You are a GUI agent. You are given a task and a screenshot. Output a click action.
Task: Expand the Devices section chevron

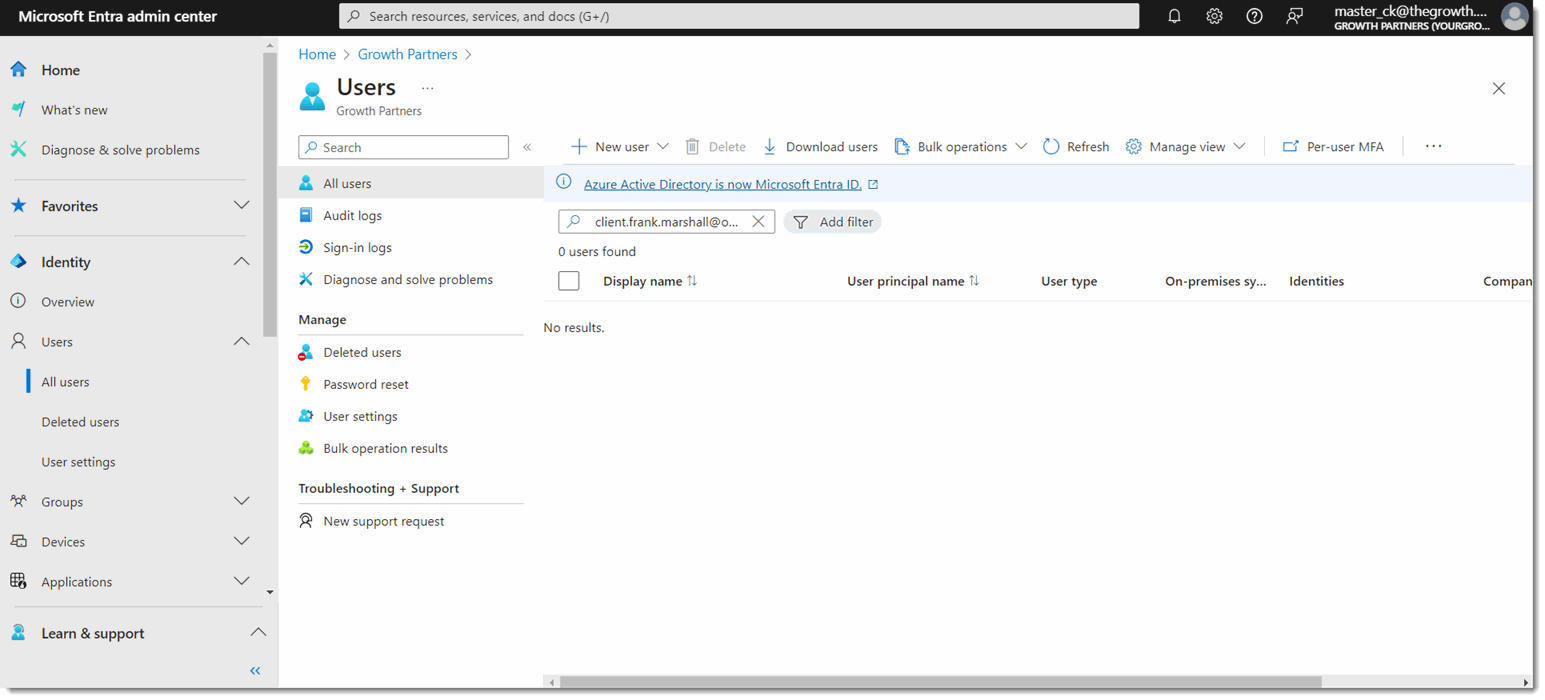coord(241,541)
